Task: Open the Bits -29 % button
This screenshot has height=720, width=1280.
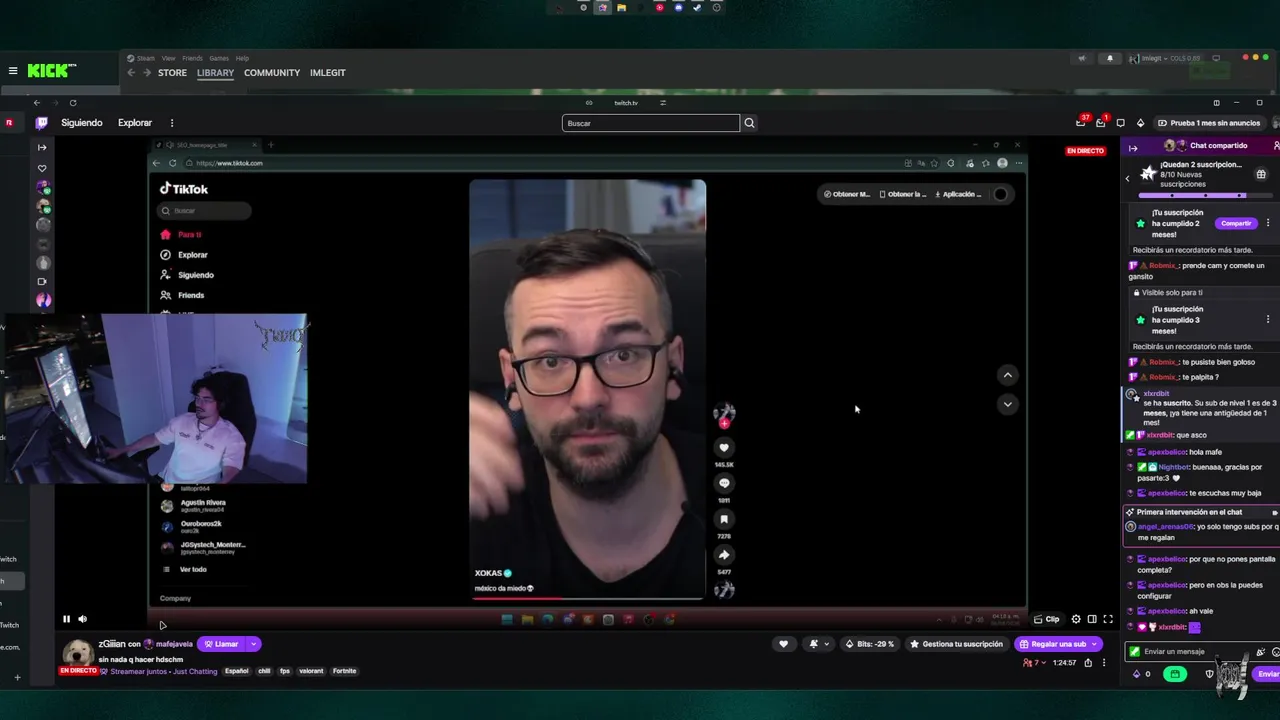Action: tap(869, 644)
